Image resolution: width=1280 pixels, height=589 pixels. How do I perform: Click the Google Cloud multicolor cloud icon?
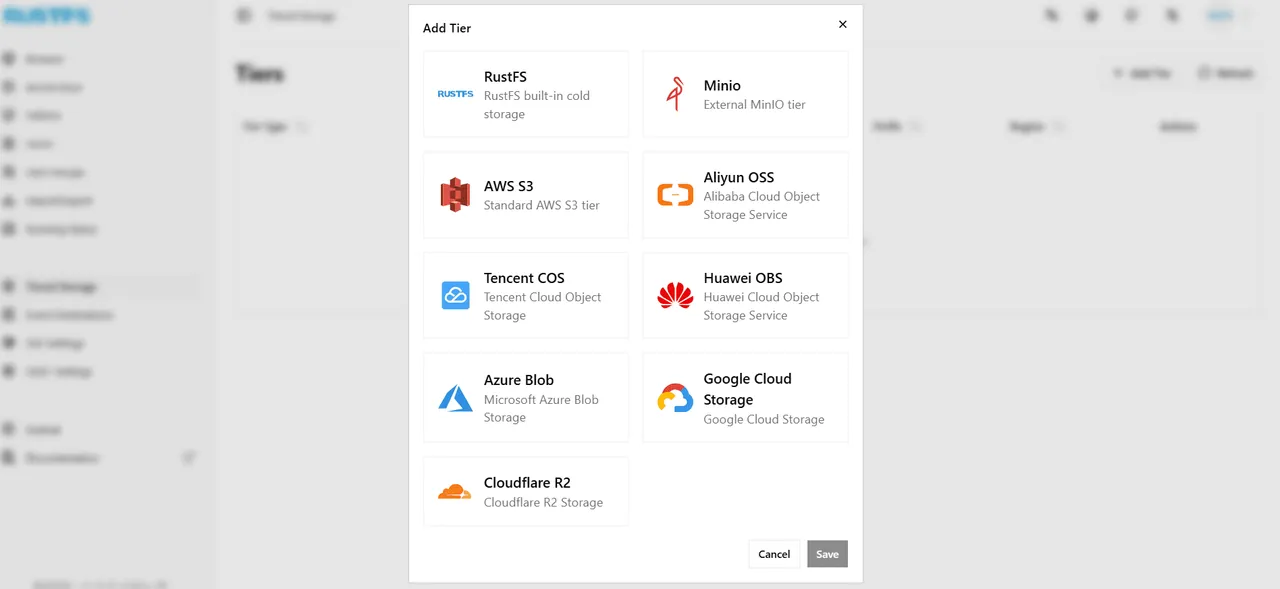coord(675,398)
